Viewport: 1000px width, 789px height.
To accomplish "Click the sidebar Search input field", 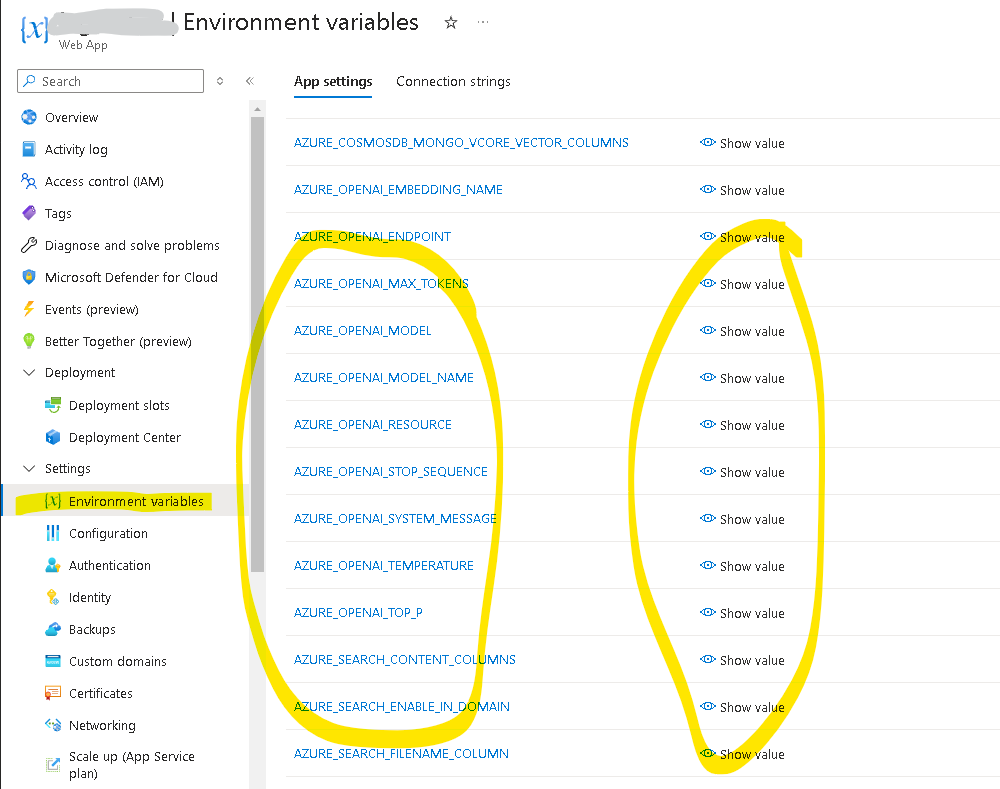I will (x=110, y=81).
